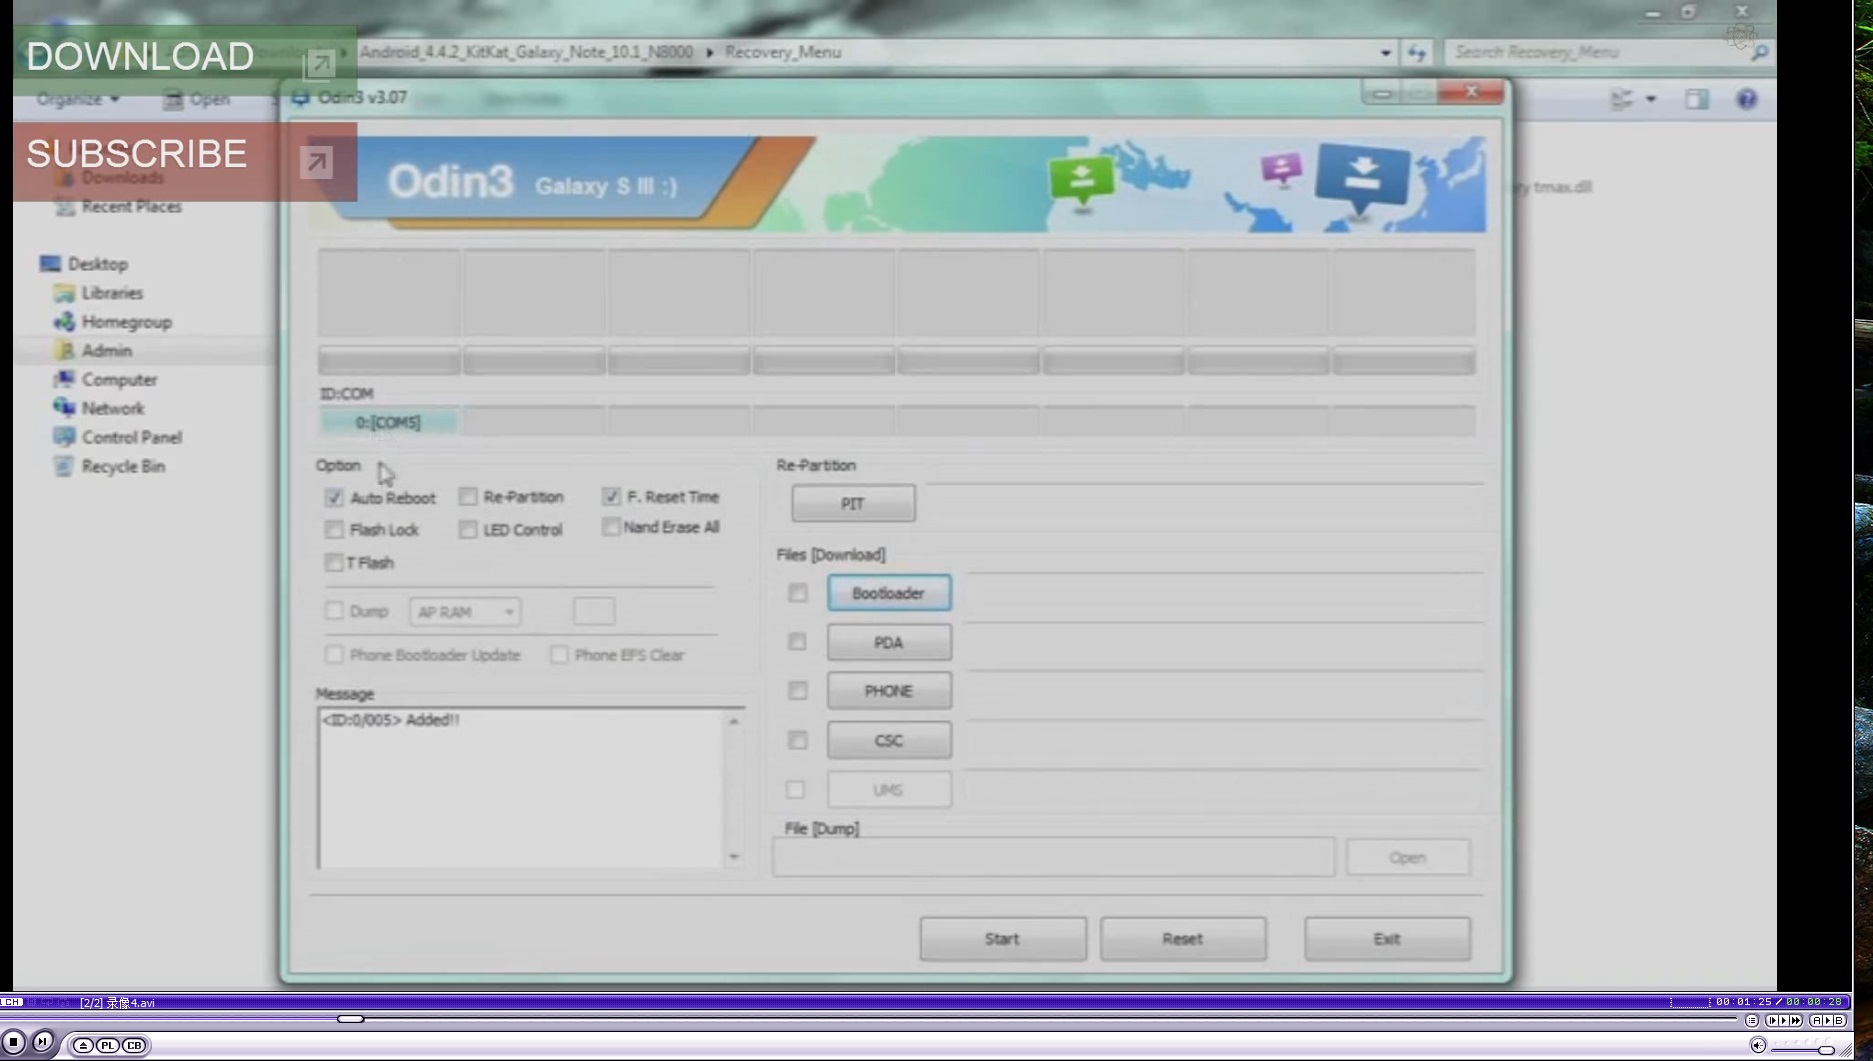Expand the Explorer address bar history dropdown
This screenshot has width=1873, height=1061.
1385,52
